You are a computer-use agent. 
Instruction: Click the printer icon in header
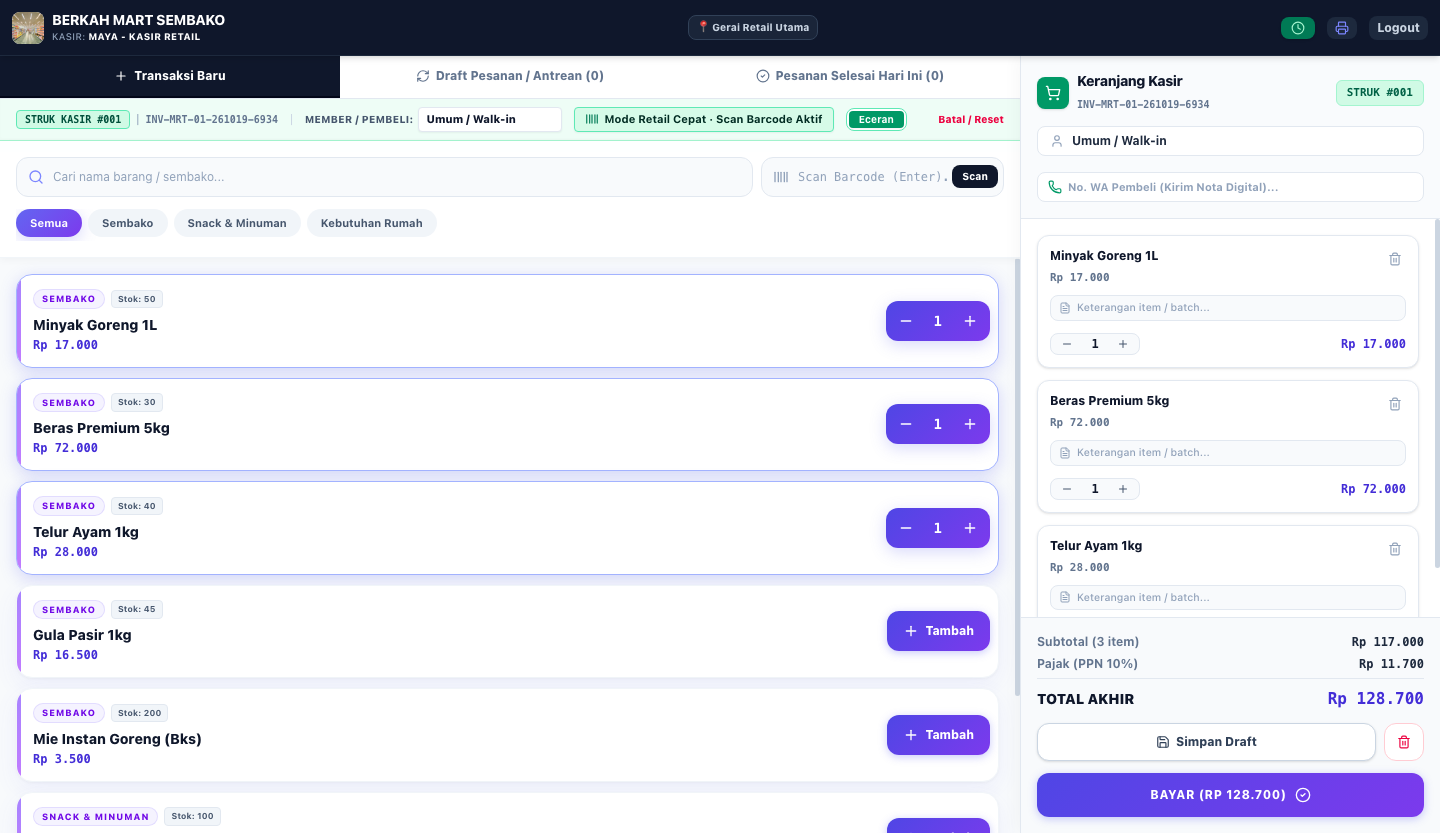1342,28
